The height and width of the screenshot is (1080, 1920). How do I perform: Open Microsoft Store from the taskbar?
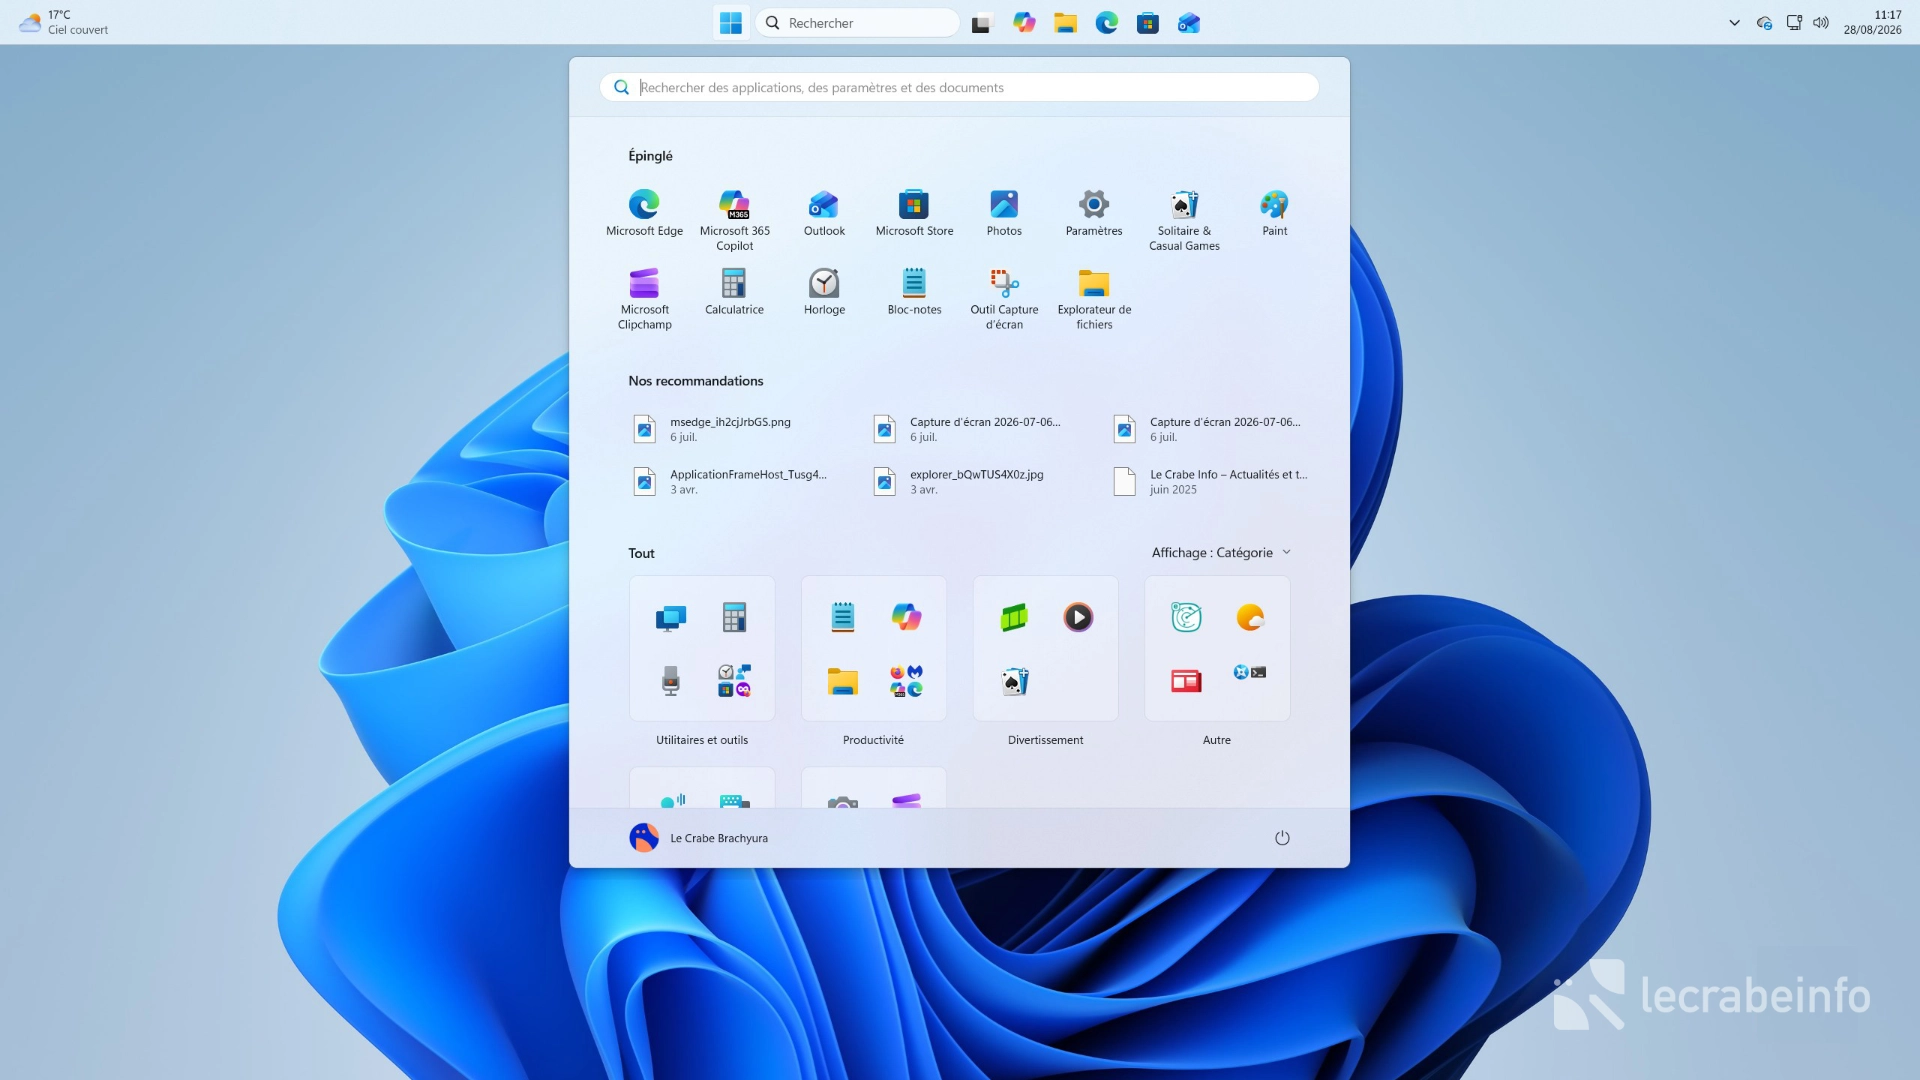tap(1148, 23)
